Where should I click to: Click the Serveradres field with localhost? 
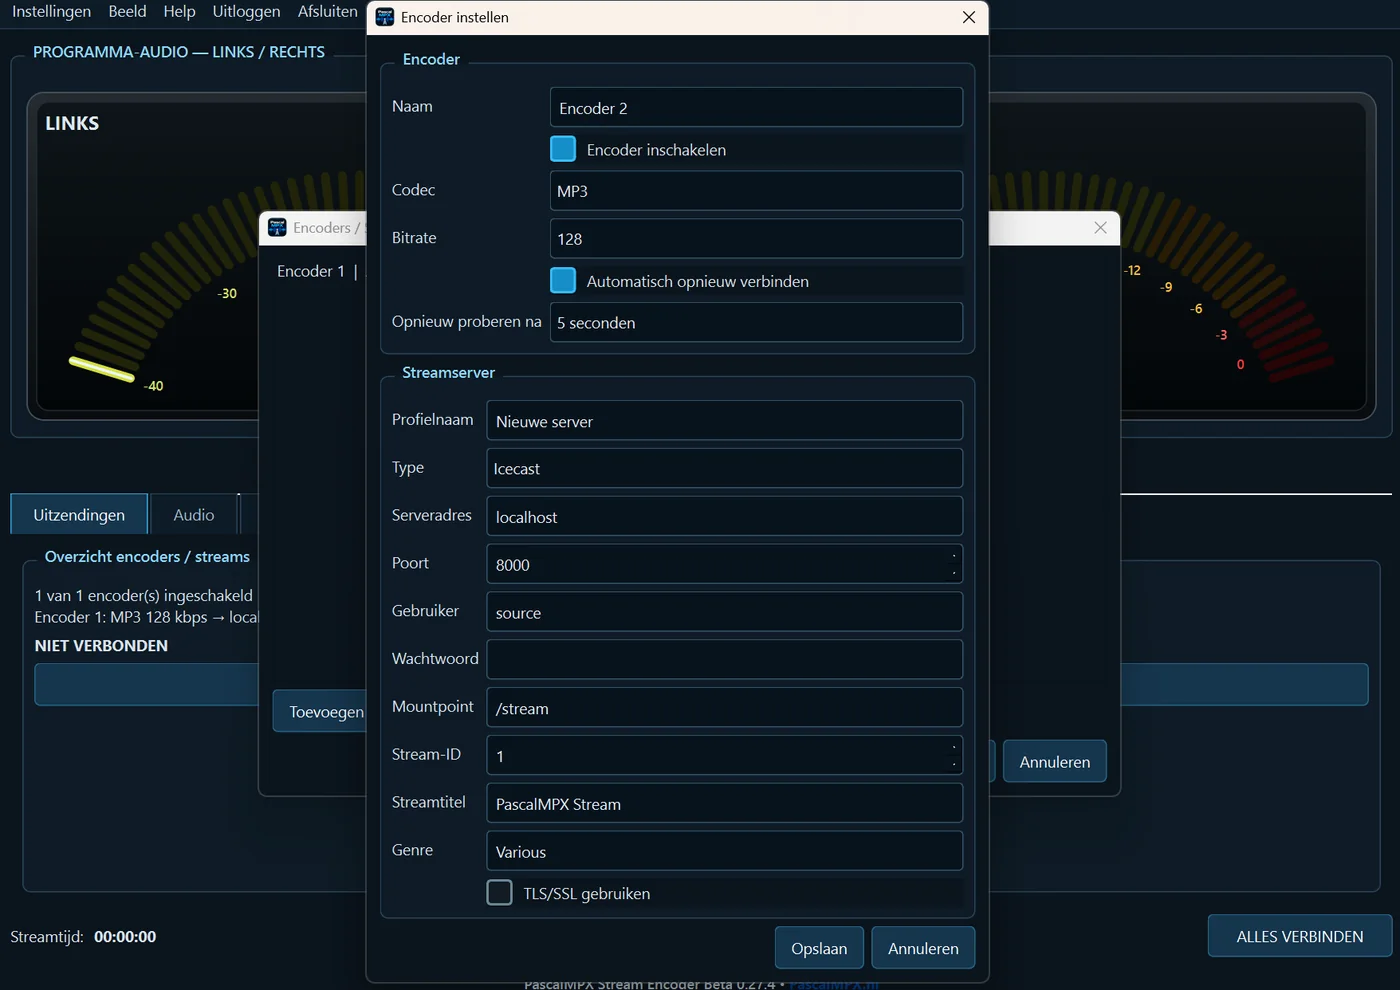(x=724, y=517)
